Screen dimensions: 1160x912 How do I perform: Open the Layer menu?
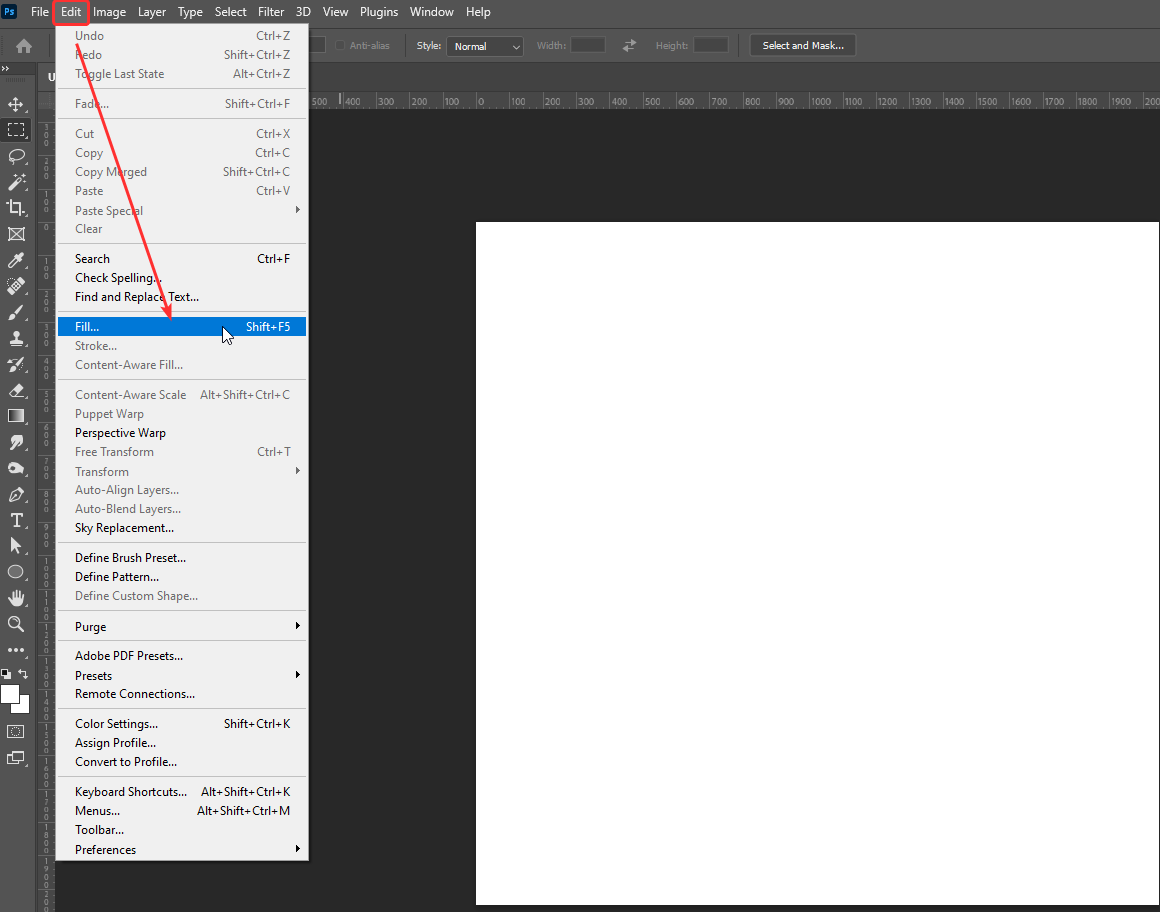[152, 12]
